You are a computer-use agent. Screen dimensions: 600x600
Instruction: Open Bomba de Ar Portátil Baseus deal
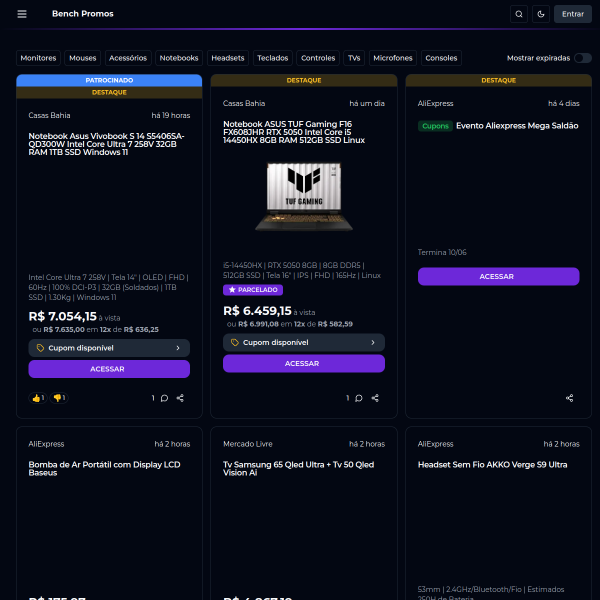coord(104,468)
